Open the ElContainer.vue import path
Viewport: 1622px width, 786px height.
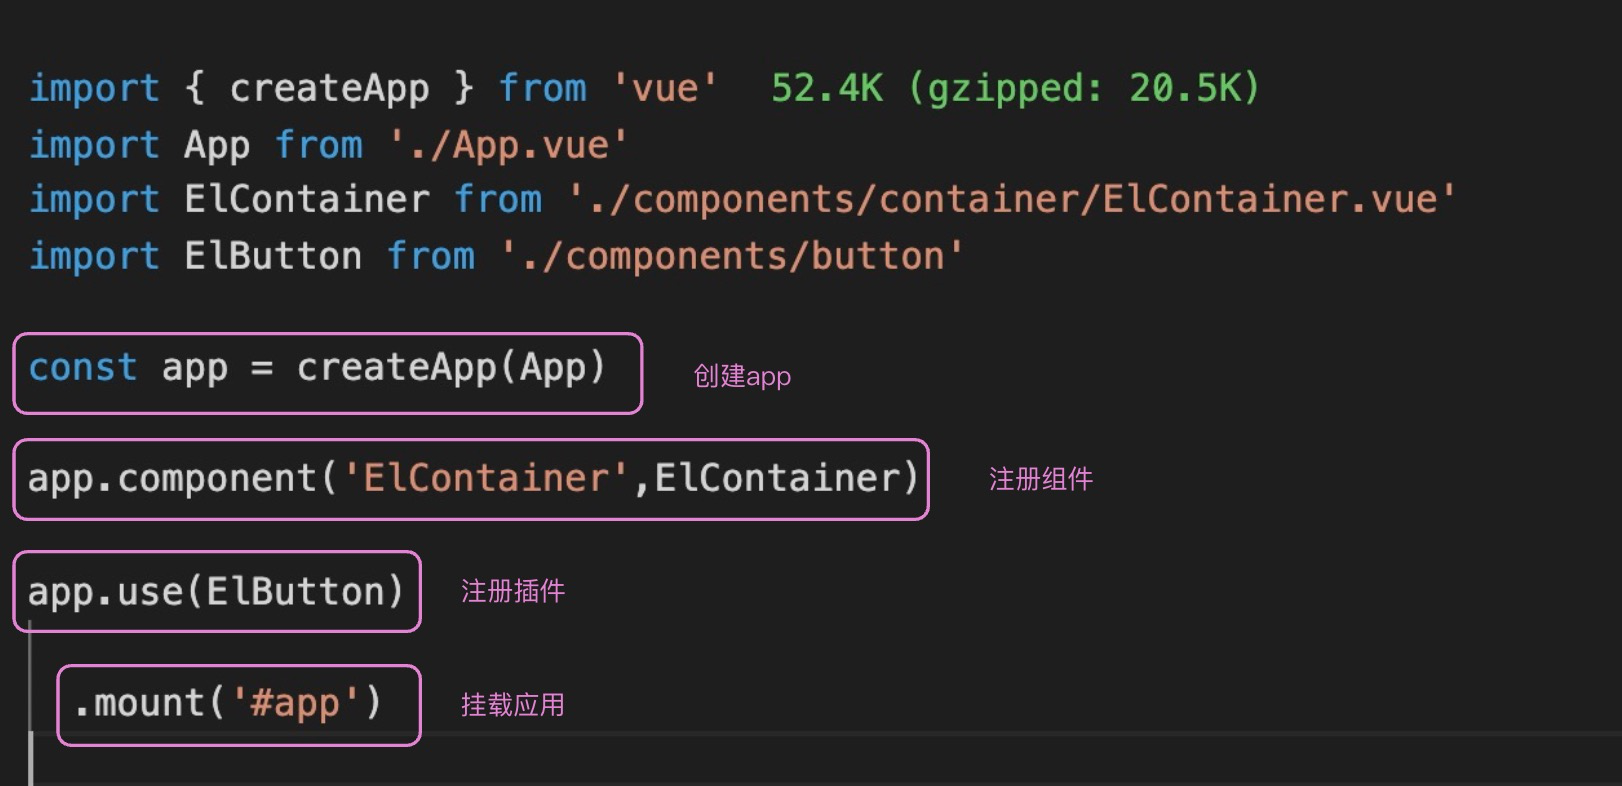[x=1011, y=200]
